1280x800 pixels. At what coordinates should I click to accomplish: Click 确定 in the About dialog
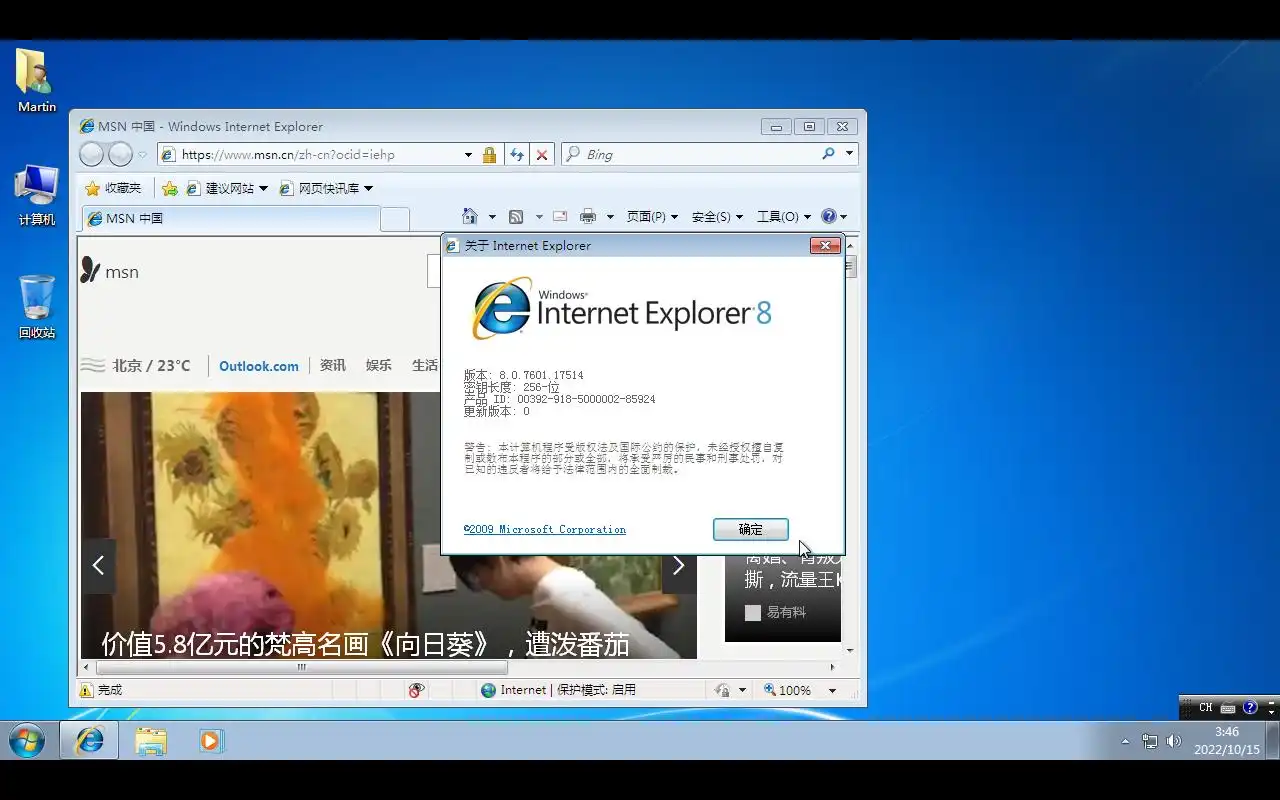pos(751,530)
